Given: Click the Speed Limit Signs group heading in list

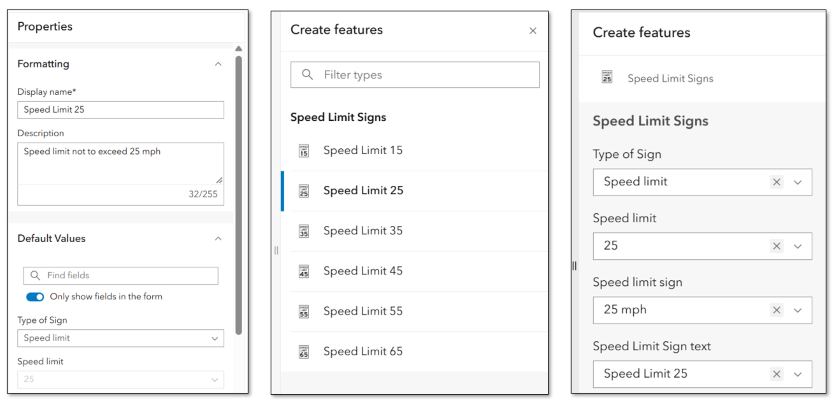Looking at the screenshot, I should click(338, 117).
